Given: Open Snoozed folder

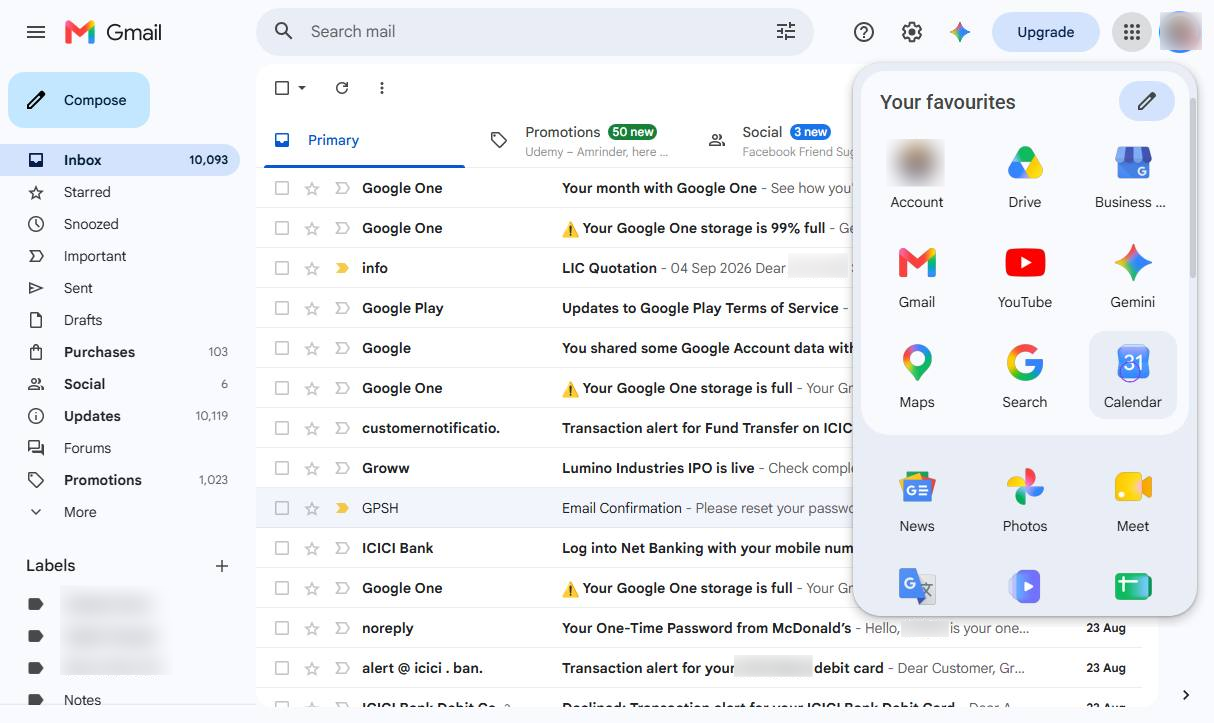Looking at the screenshot, I should click(x=91, y=224).
